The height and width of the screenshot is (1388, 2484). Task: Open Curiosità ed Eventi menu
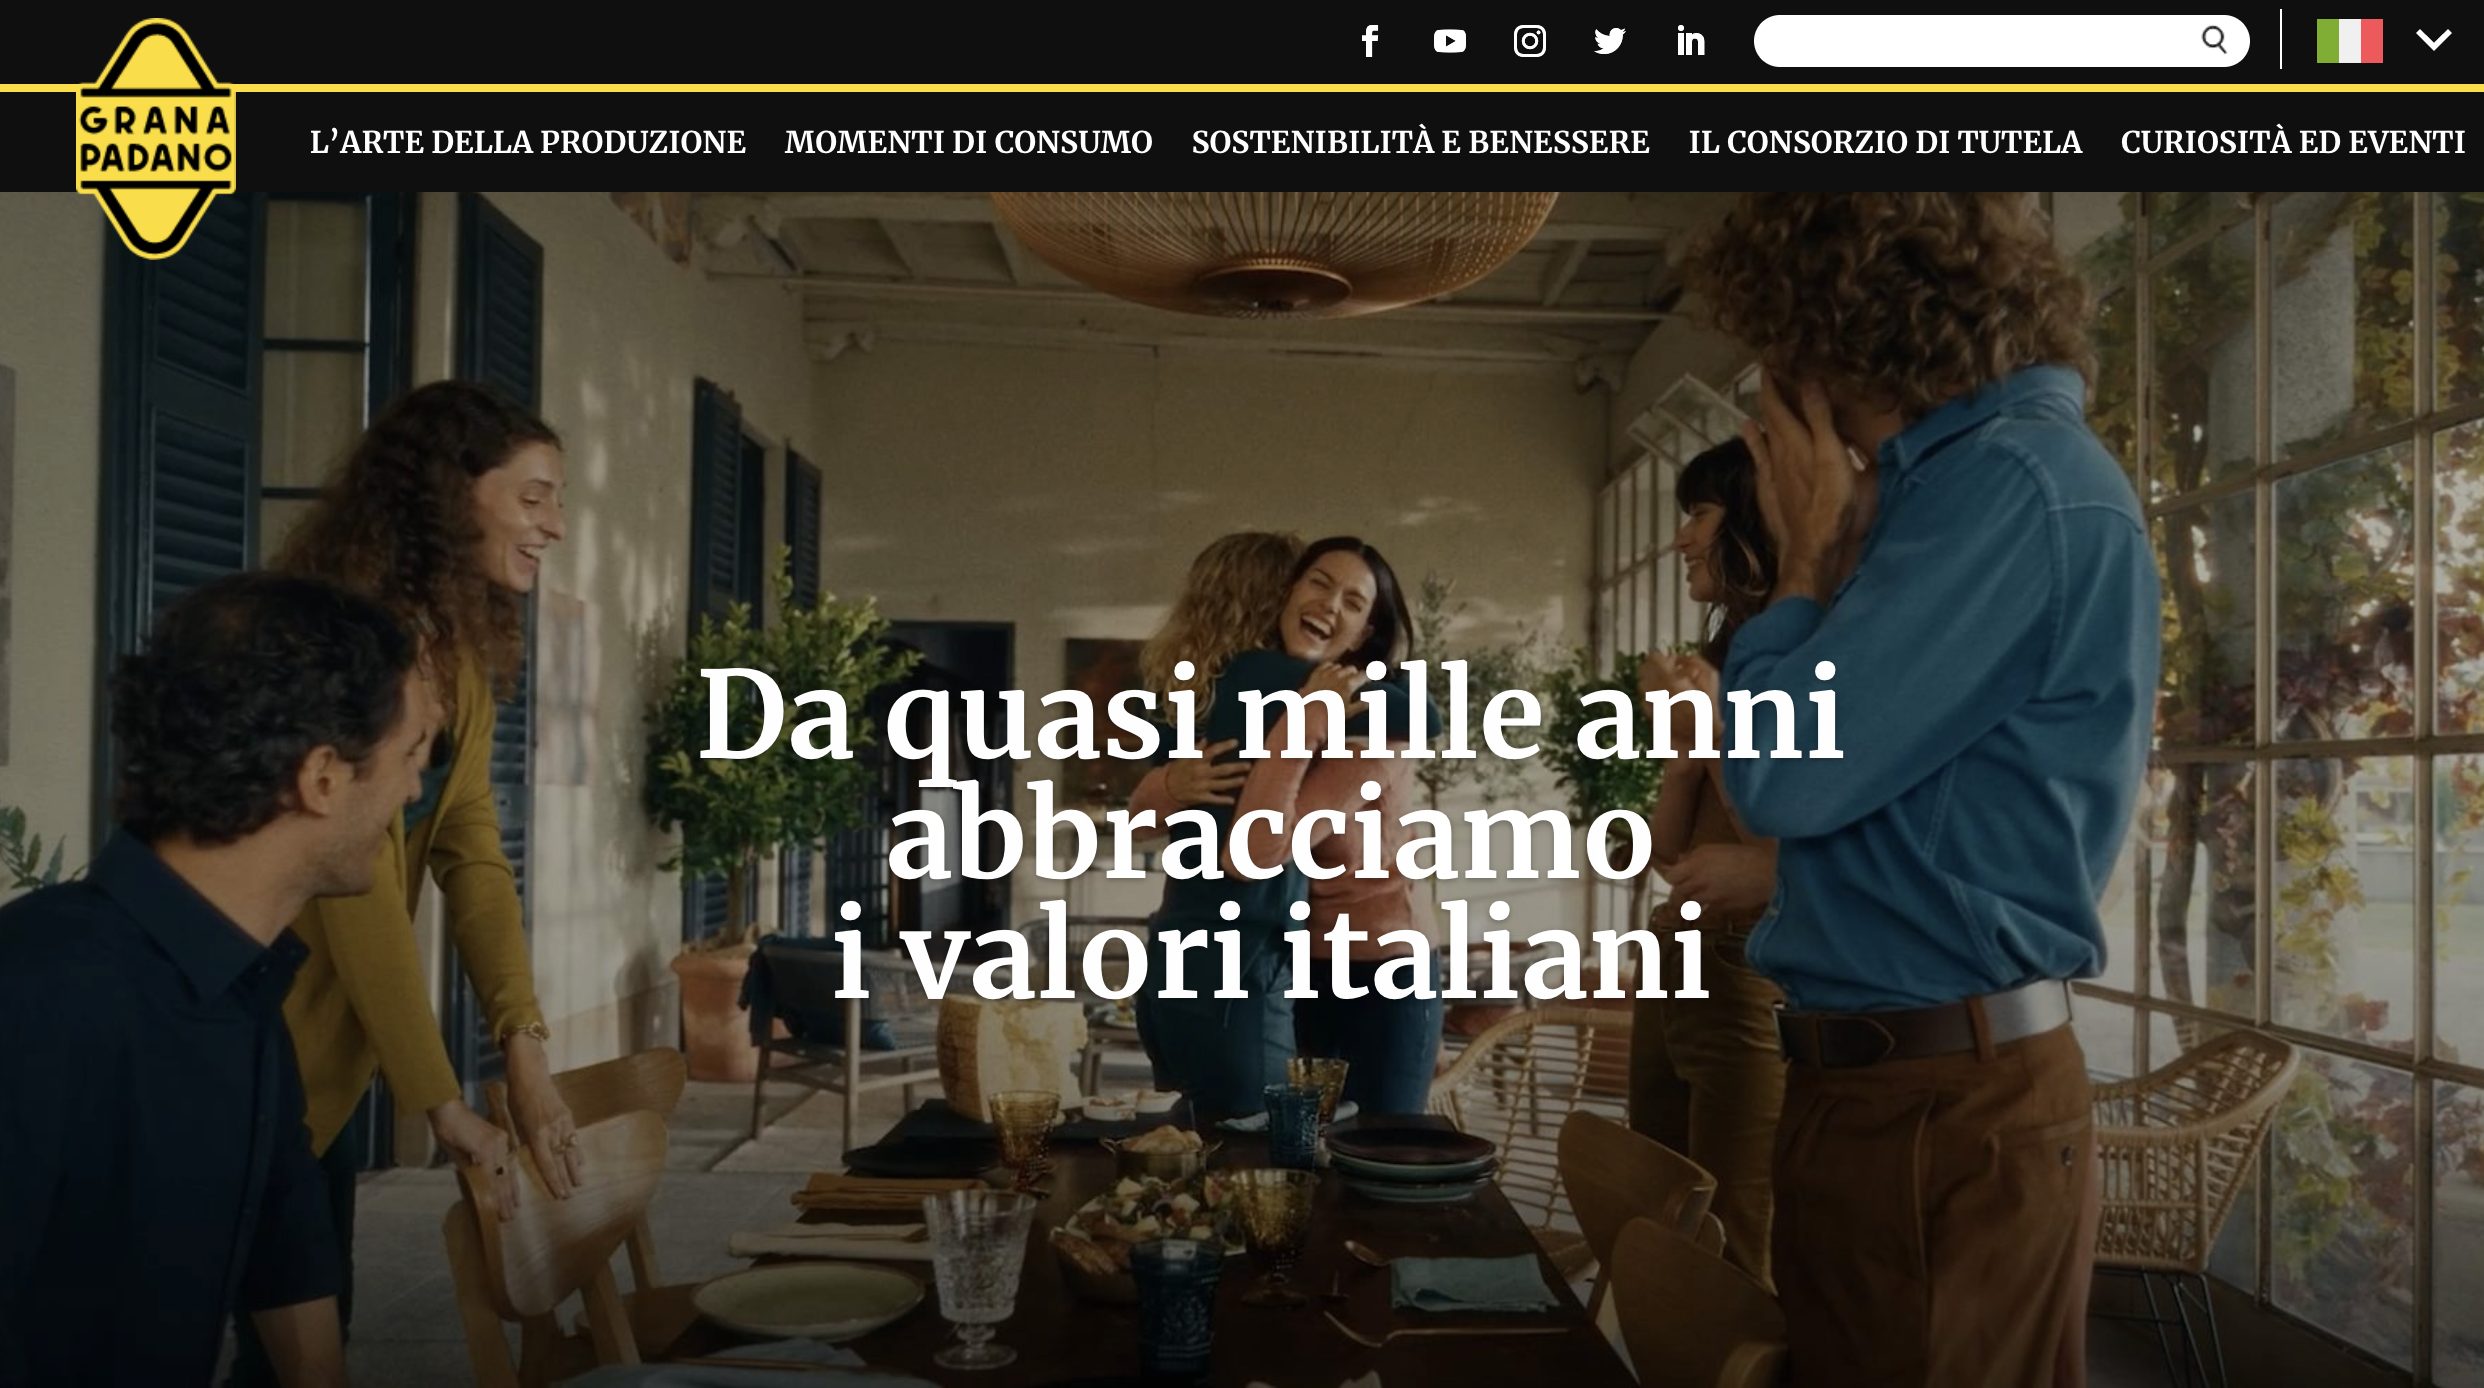(x=2292, y=142)
